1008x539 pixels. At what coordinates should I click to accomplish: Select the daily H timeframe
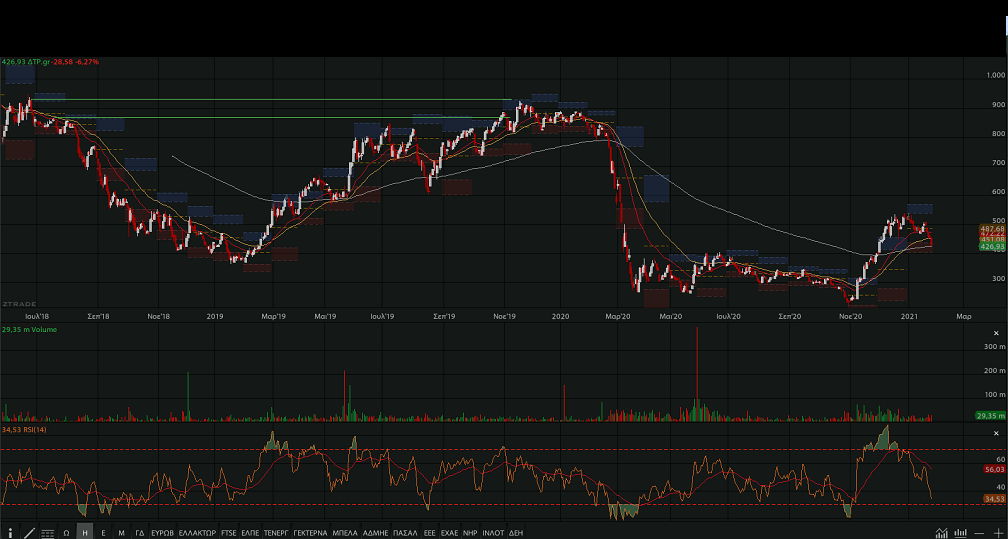coord(85,533)
